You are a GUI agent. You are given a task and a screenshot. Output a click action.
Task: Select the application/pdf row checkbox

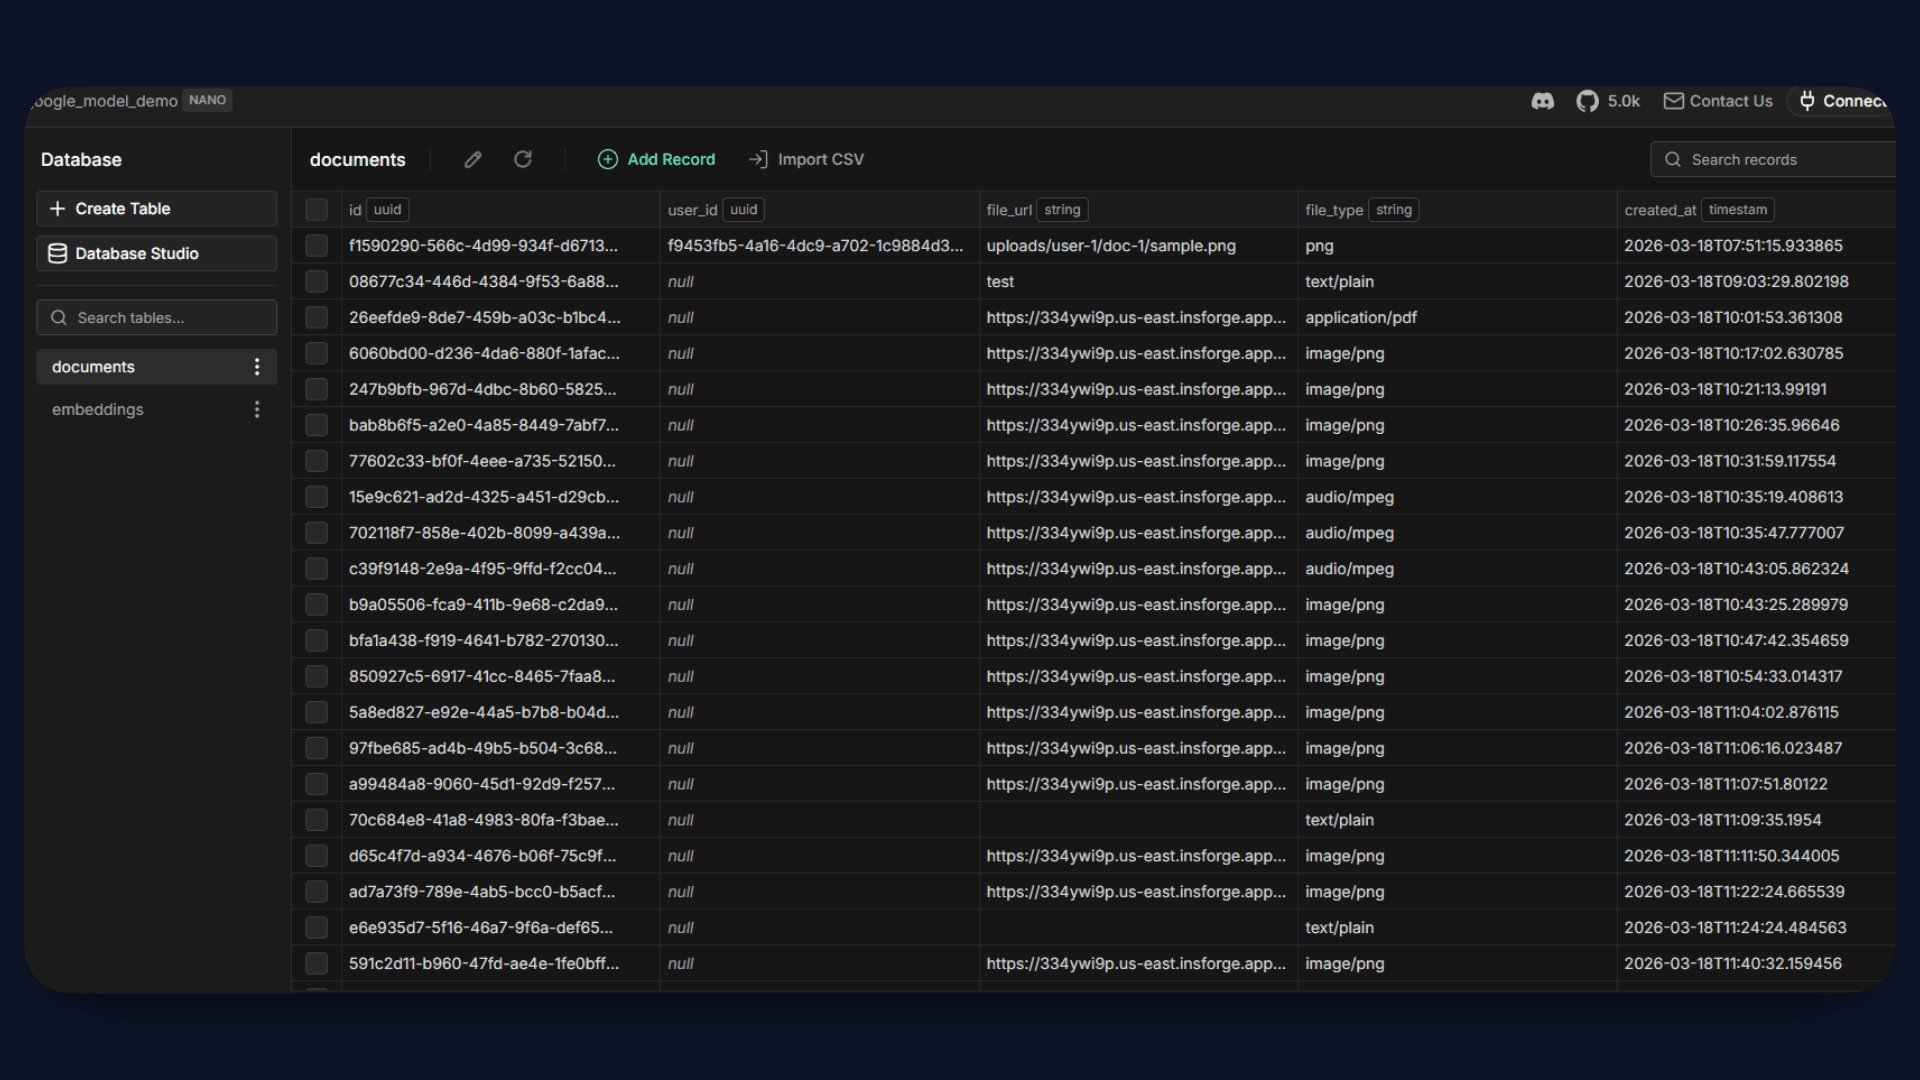[317, 318]
